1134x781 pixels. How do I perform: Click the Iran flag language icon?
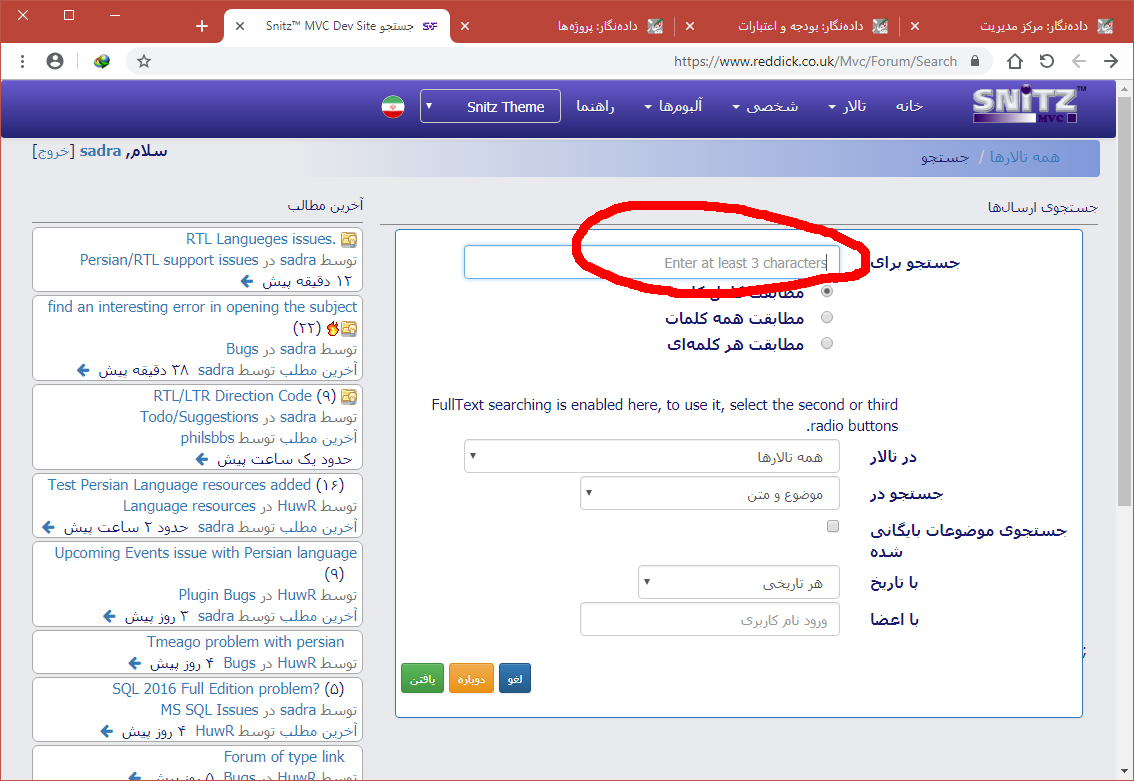tap(392, 107)
